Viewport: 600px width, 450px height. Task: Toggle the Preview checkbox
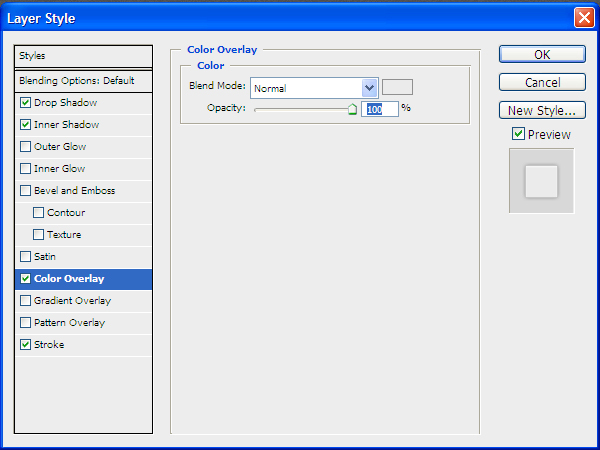[518, 134]
